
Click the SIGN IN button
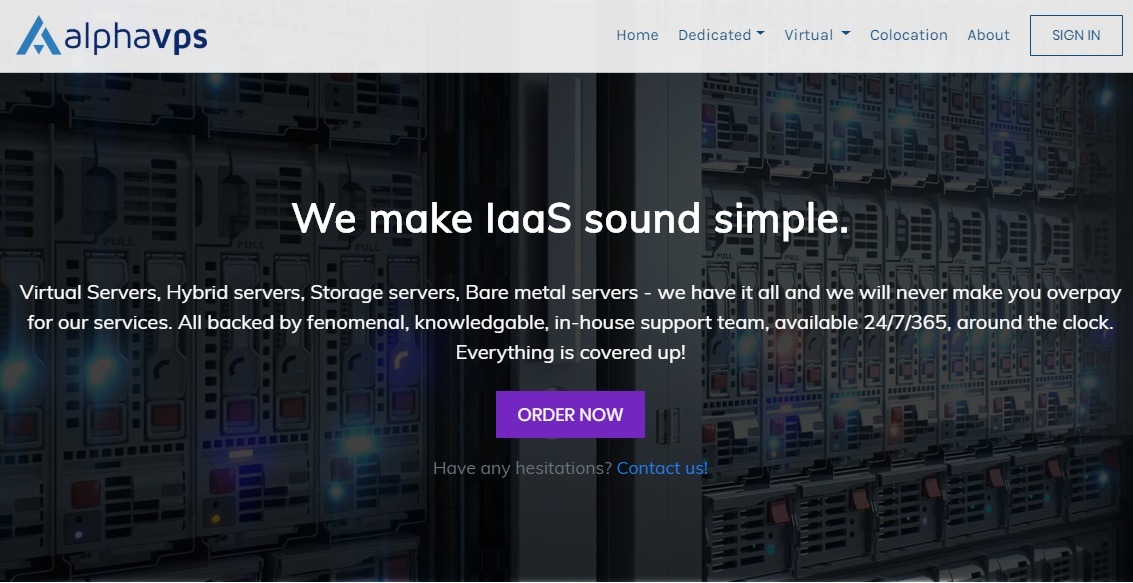[1076, 35]
